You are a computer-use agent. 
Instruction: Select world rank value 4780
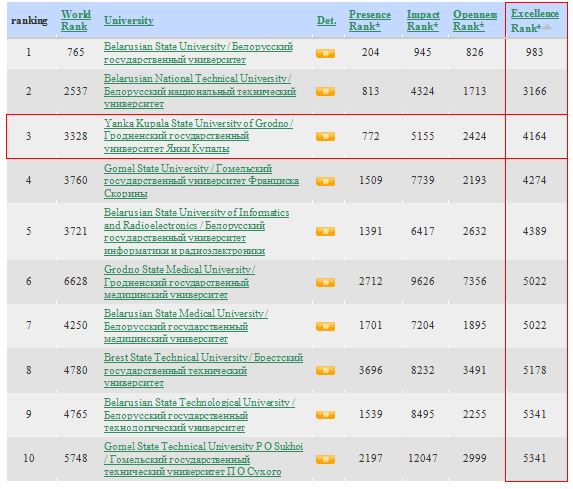[x=76, y=370]
